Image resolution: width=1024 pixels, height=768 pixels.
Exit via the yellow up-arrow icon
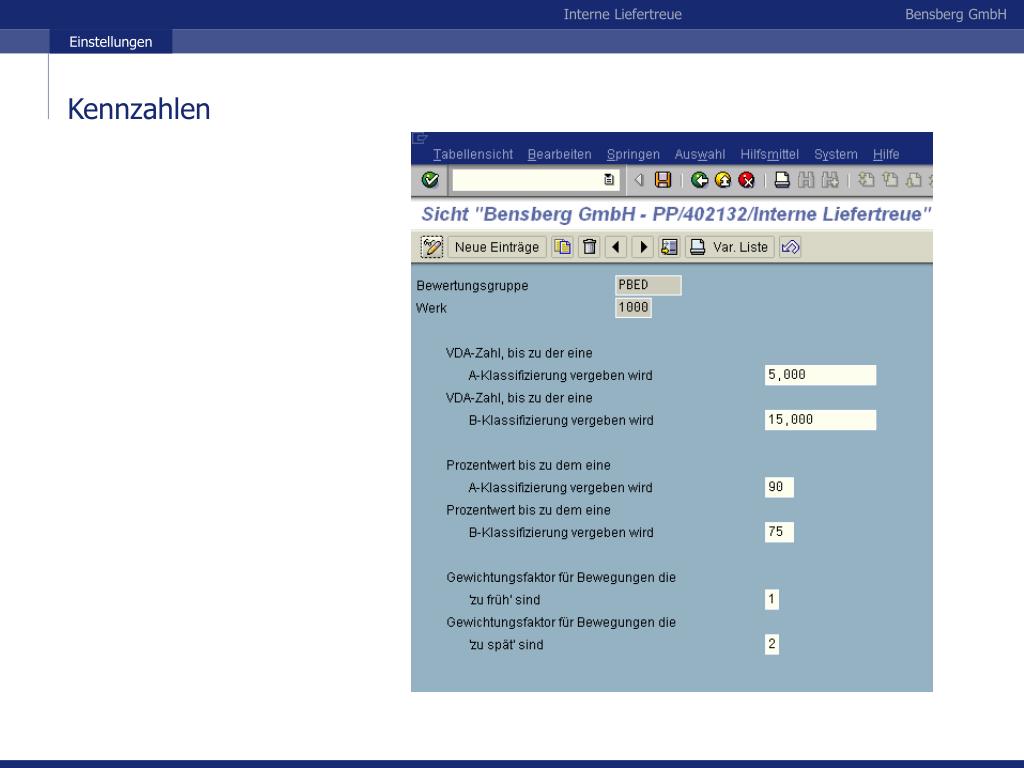723,180
